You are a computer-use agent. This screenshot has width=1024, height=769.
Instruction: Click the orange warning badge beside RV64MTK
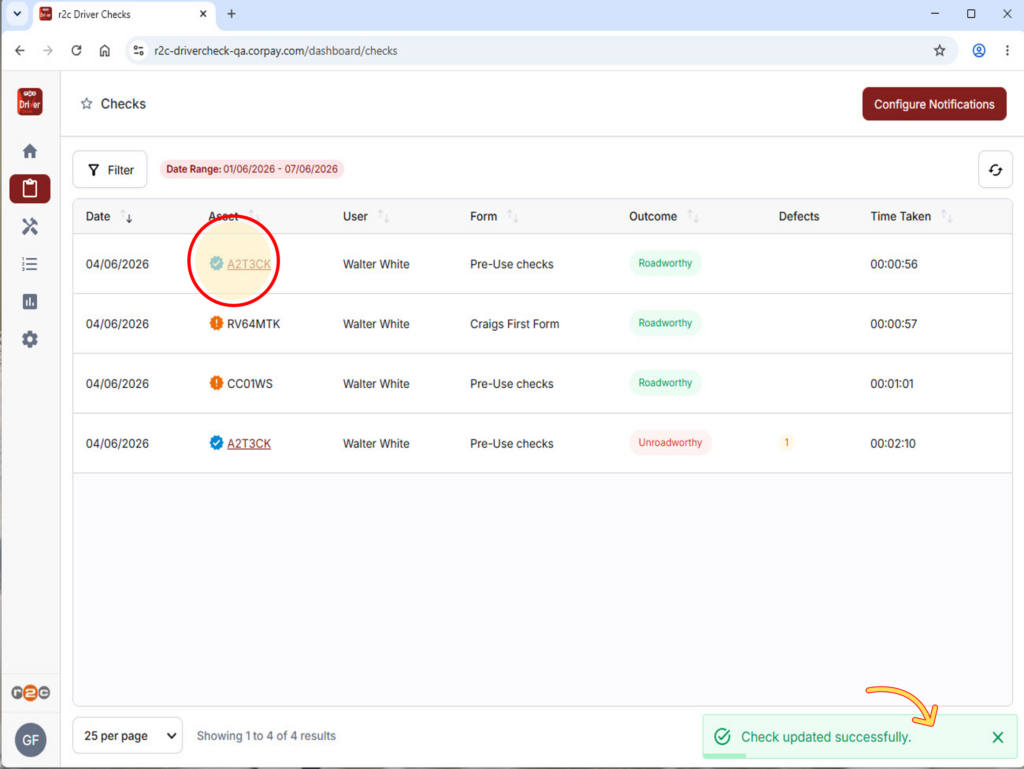[216, 323]
